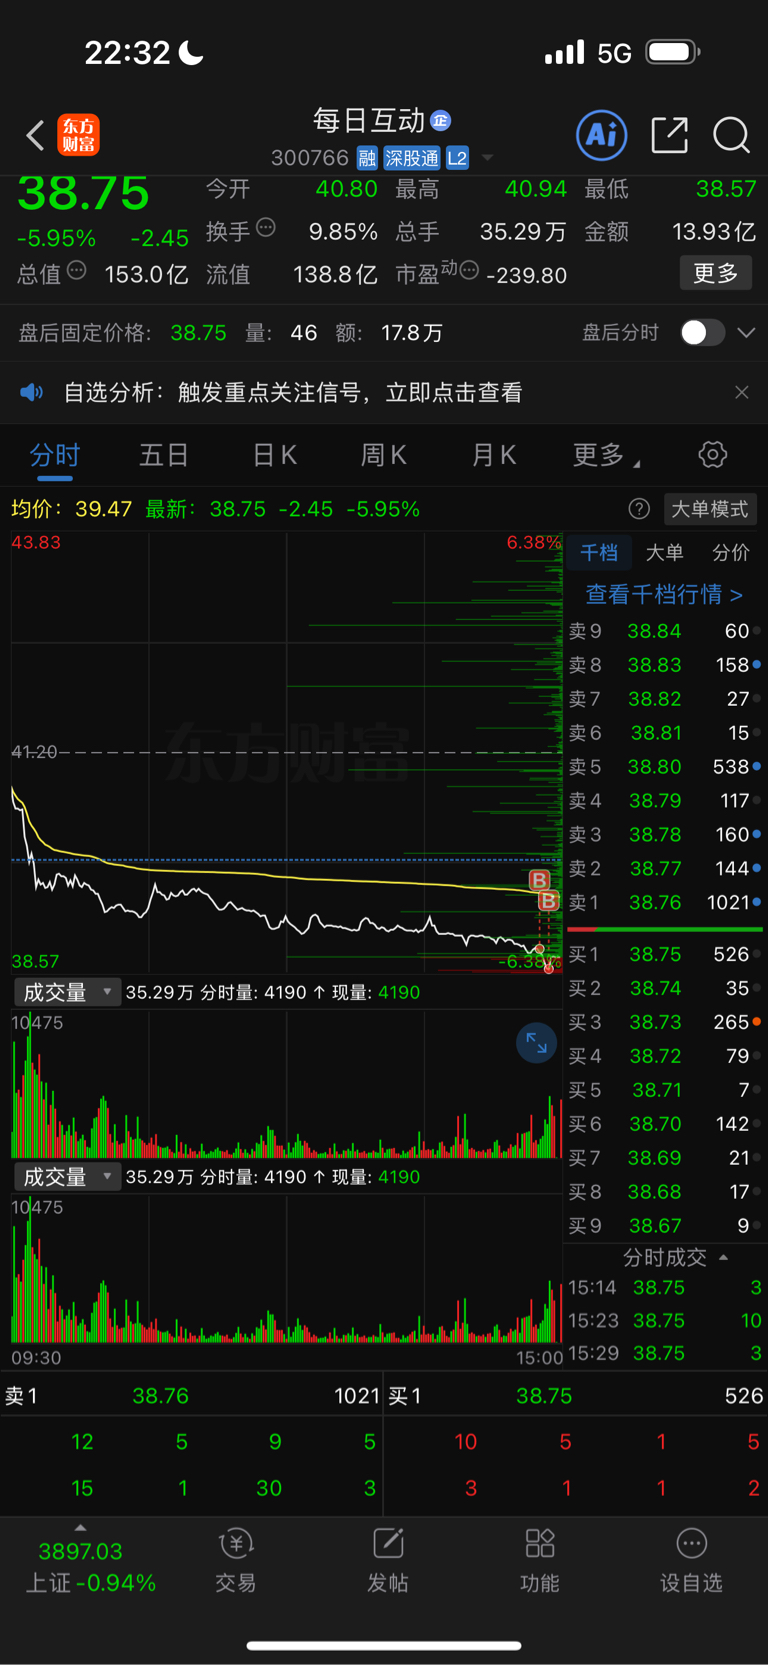Viewport: 768px width, 1665px height.
Task: Expand the after-hours section chevron
Action: pyautogui.click(x=746, y=333)
